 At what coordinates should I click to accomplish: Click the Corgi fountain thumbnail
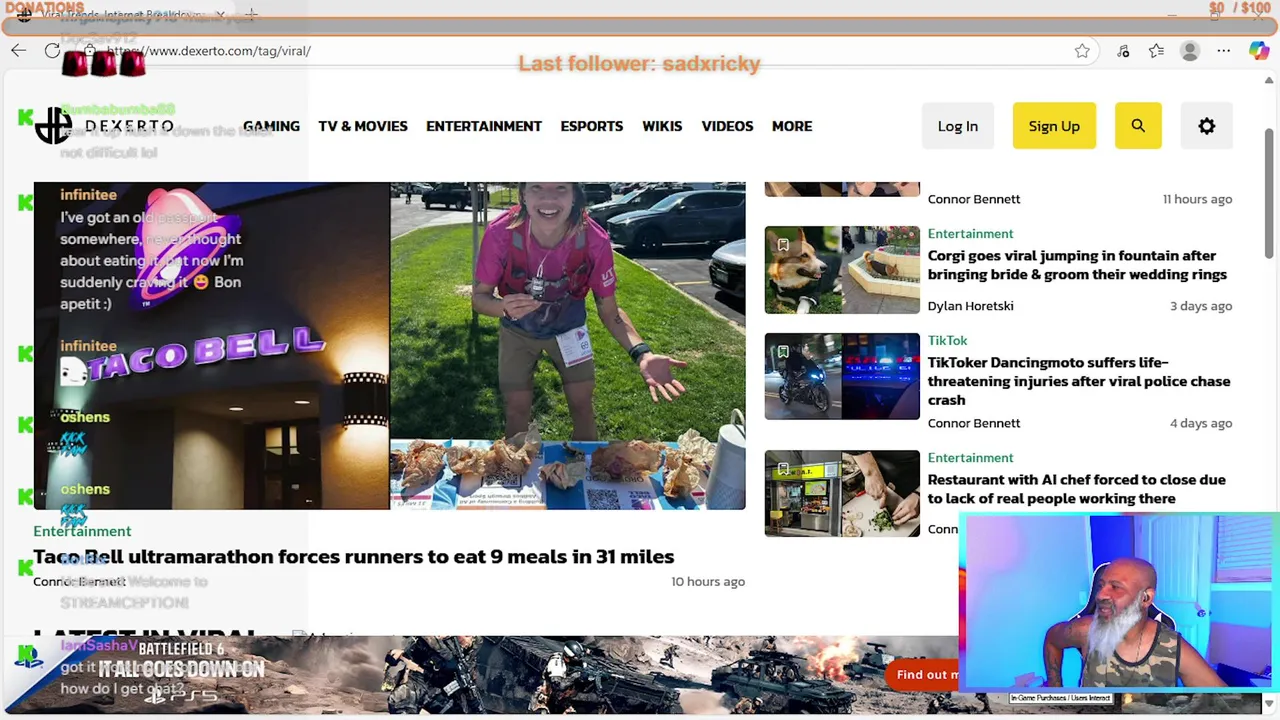click(x=842, y=270)
